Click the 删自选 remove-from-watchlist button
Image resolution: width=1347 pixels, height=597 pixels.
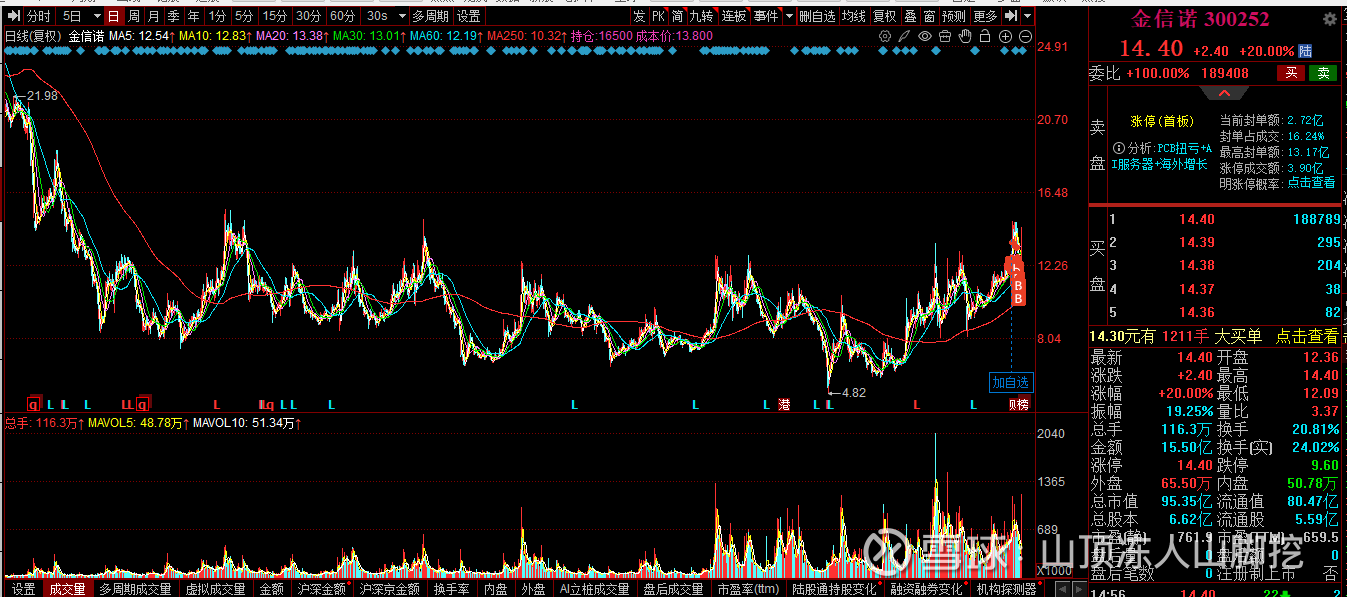click(817, 16)
